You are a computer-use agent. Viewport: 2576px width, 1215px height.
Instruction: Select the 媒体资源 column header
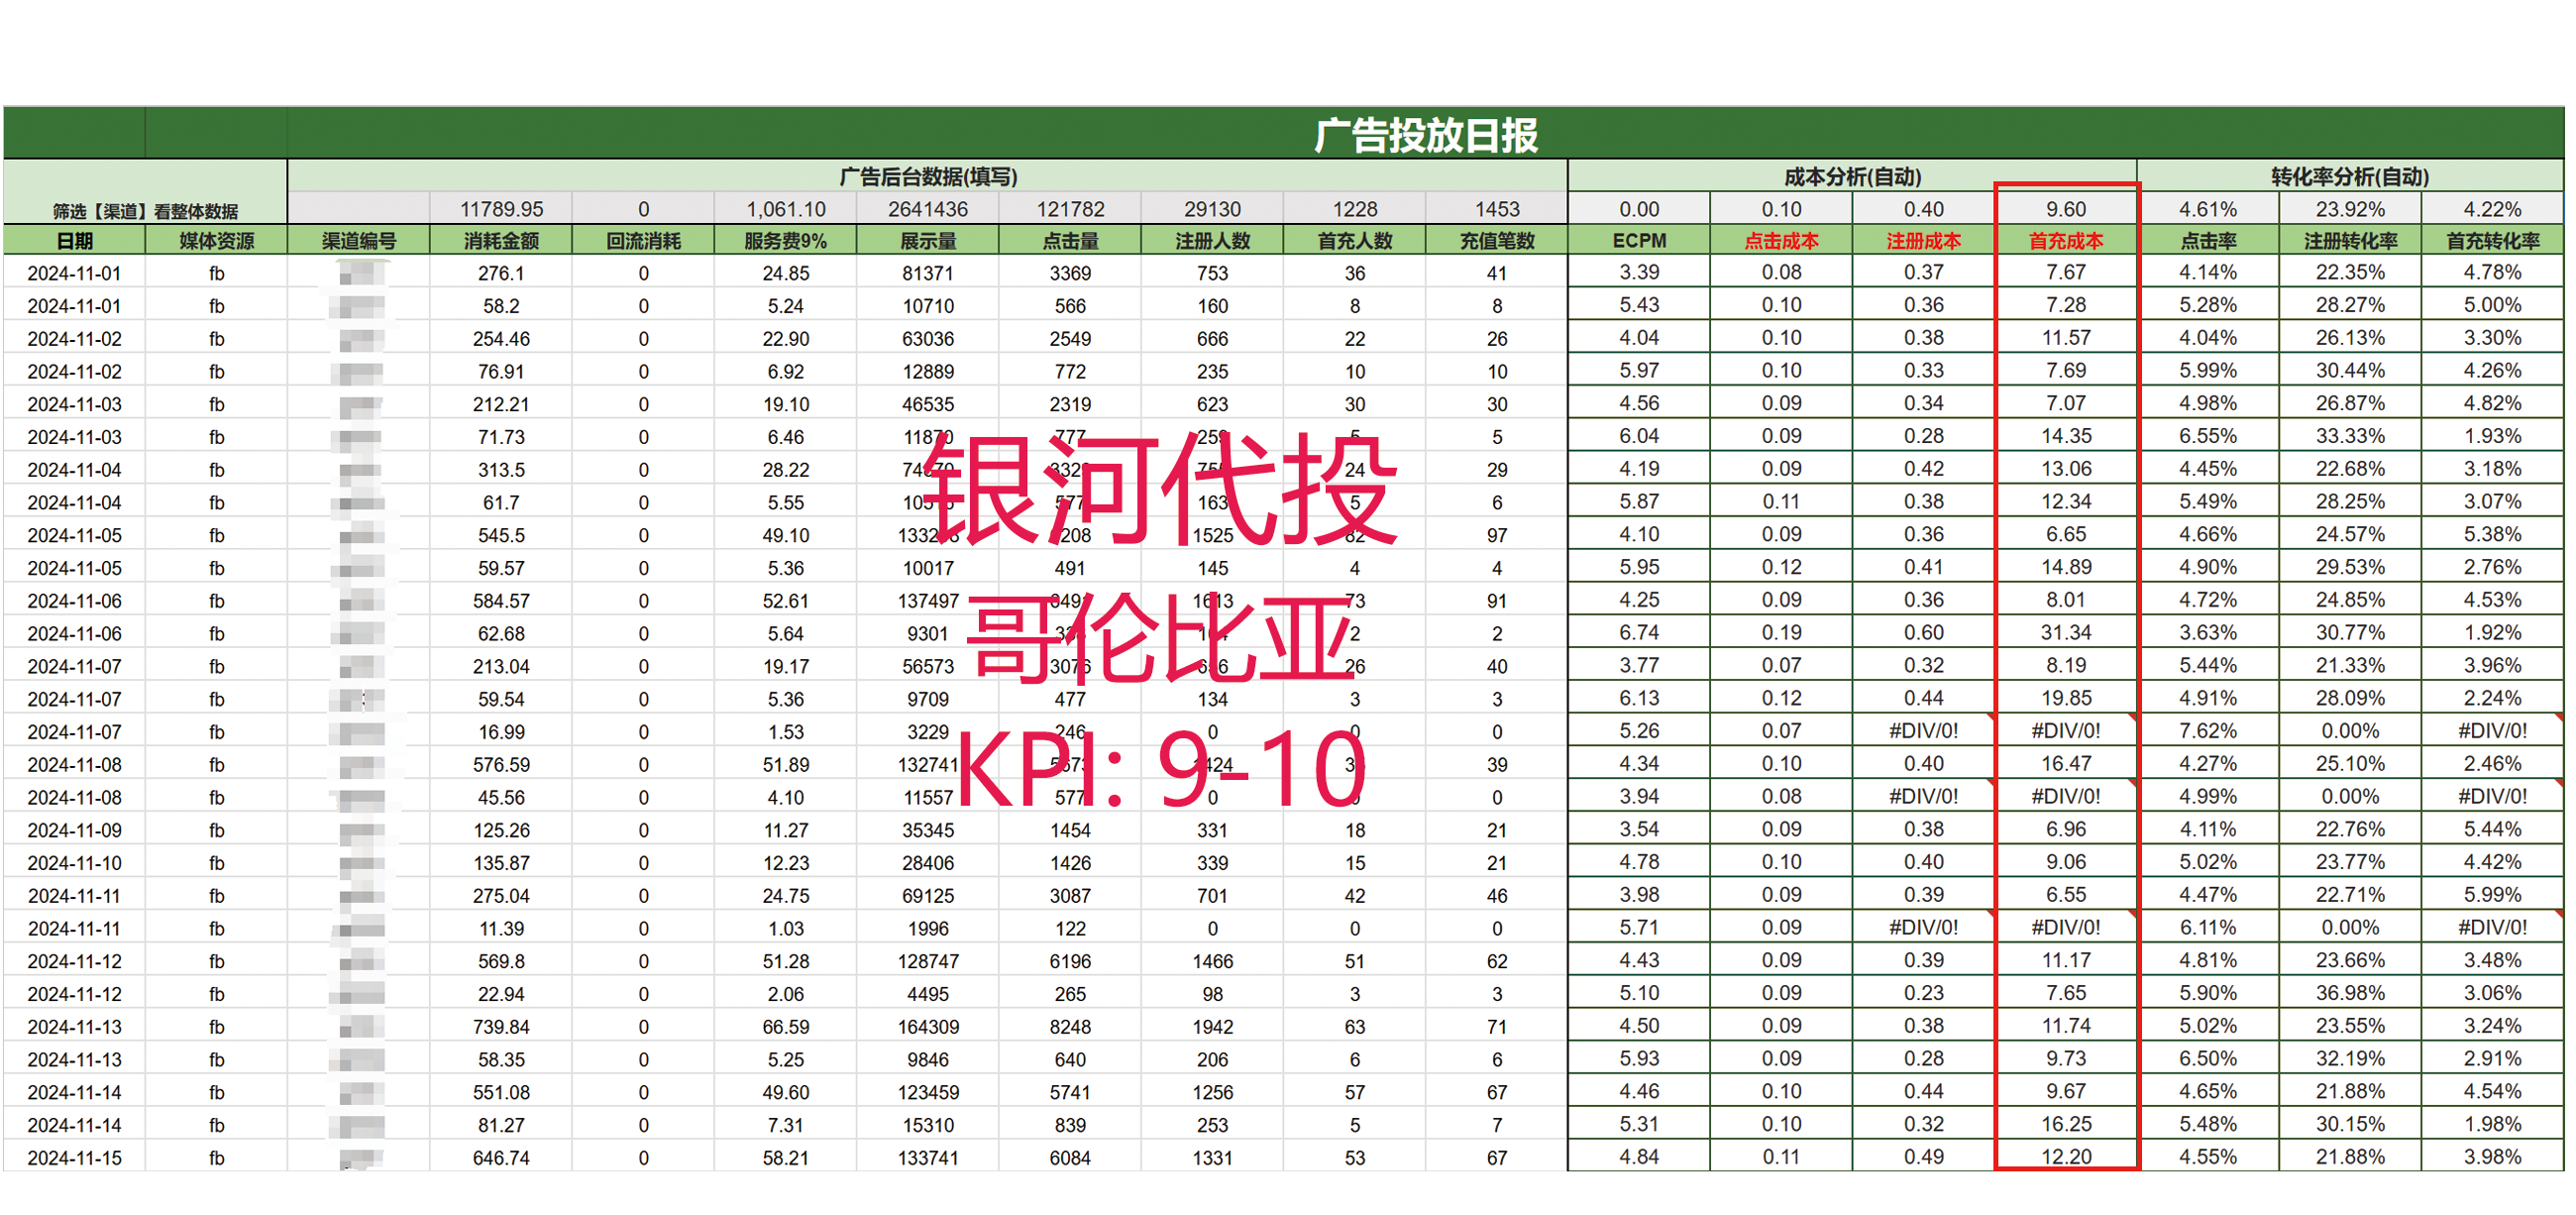tap(217, 241)
